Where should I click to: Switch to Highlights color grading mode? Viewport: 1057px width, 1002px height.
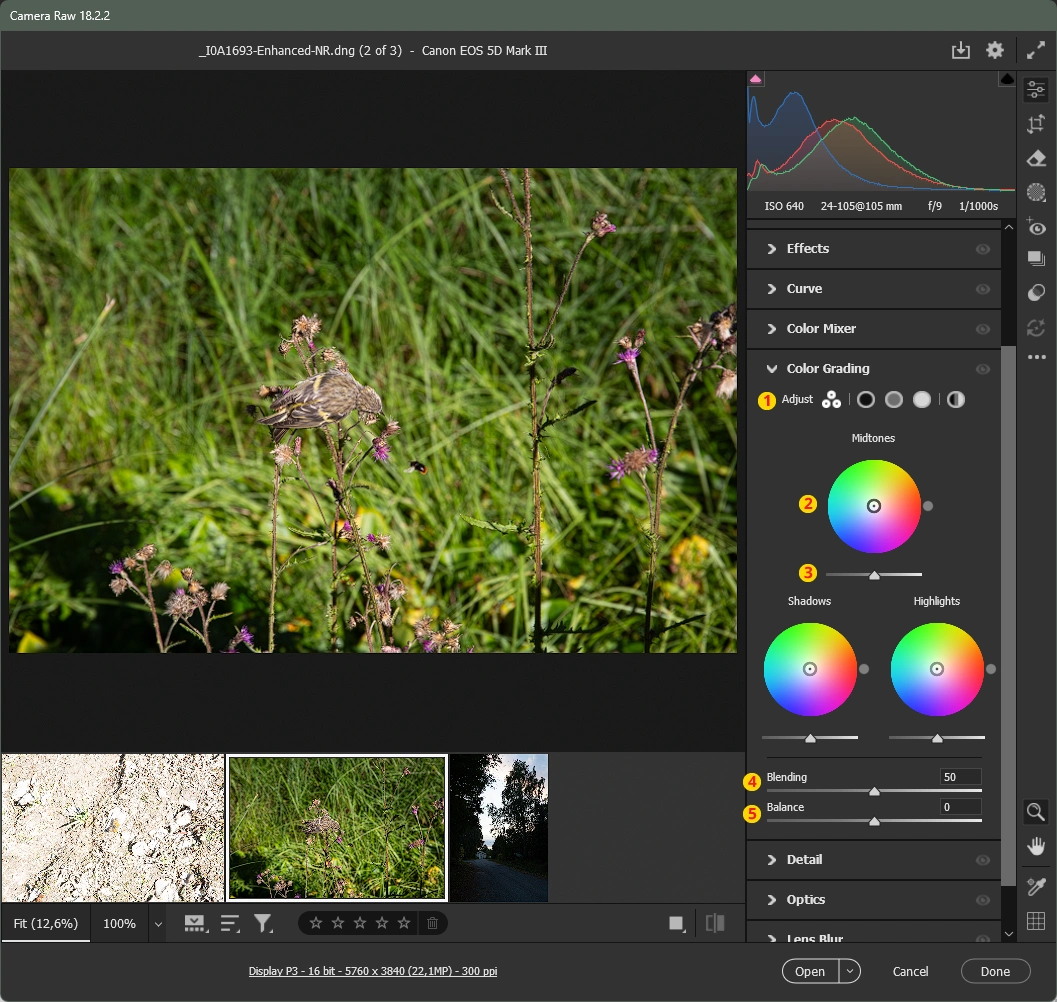point(922,400)
